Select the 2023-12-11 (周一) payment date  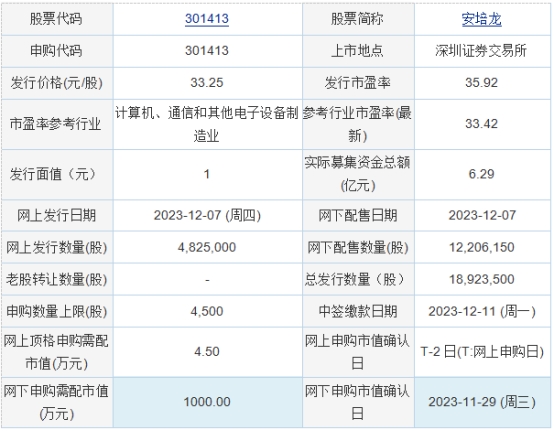(482, 312)
